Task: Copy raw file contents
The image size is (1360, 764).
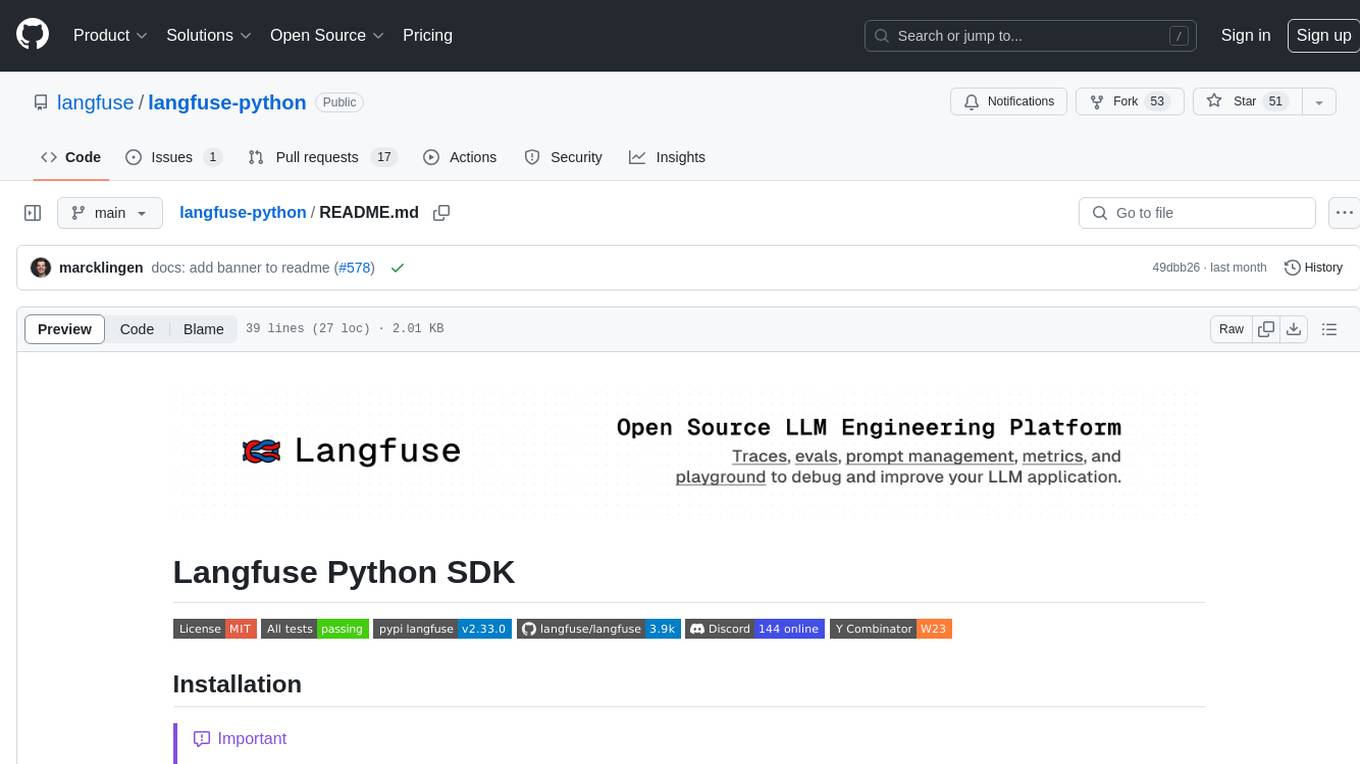Action: (x=1266, y=329)
